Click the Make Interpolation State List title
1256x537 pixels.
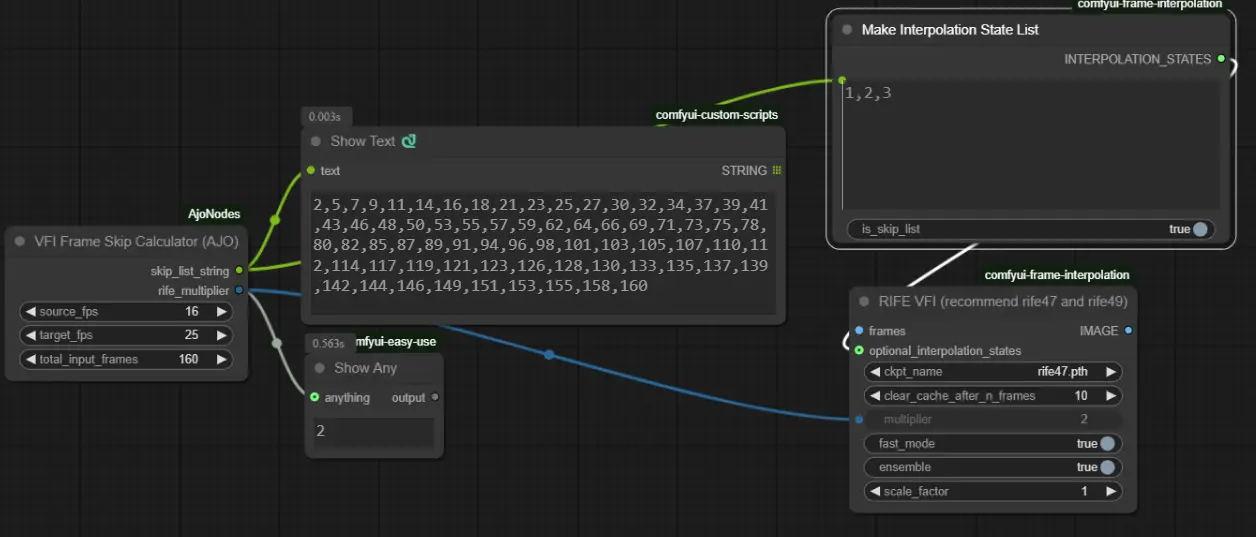pyautogui.click(x=950, y=30)
